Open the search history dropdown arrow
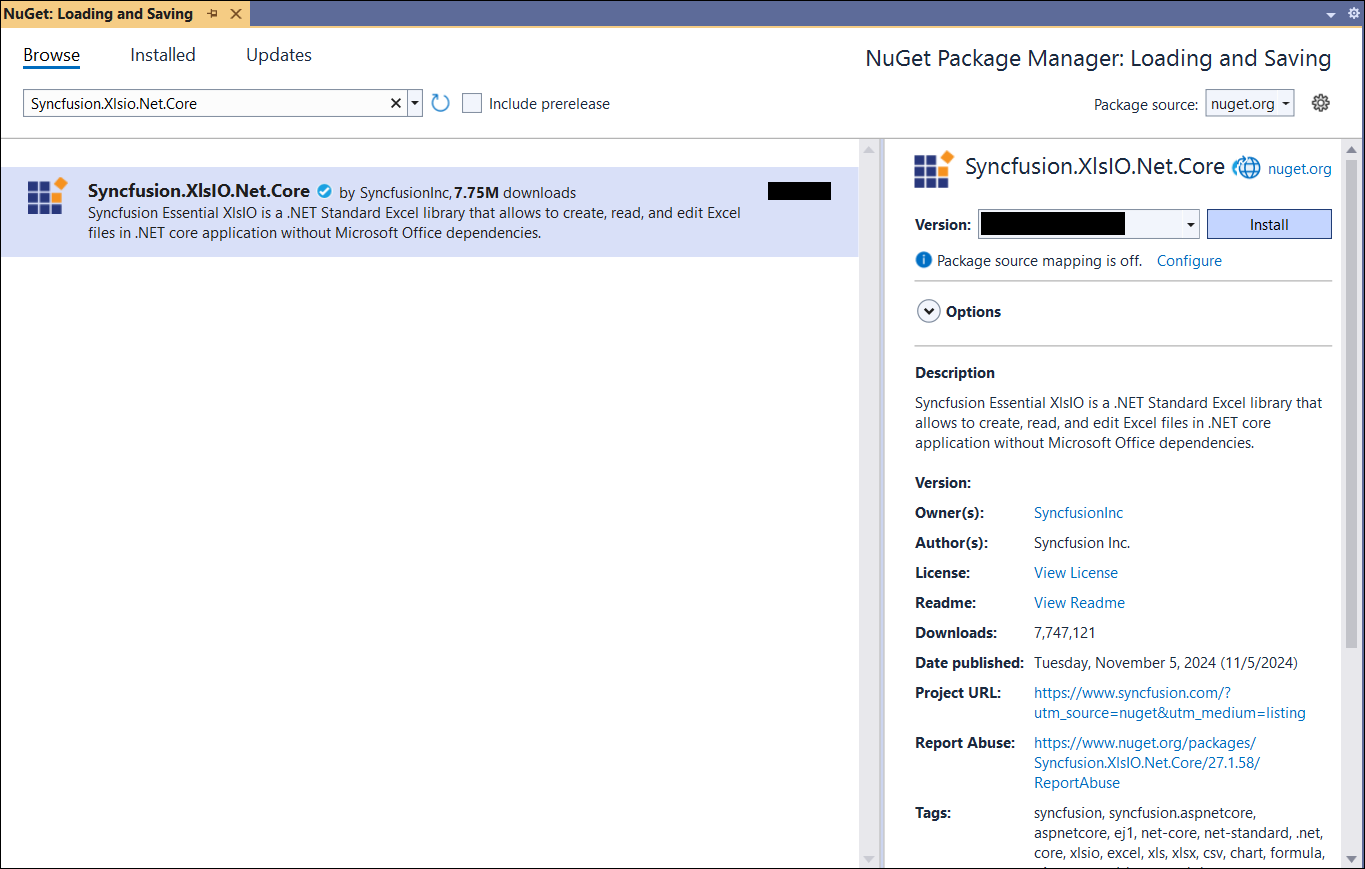 [x=414, y=103]
